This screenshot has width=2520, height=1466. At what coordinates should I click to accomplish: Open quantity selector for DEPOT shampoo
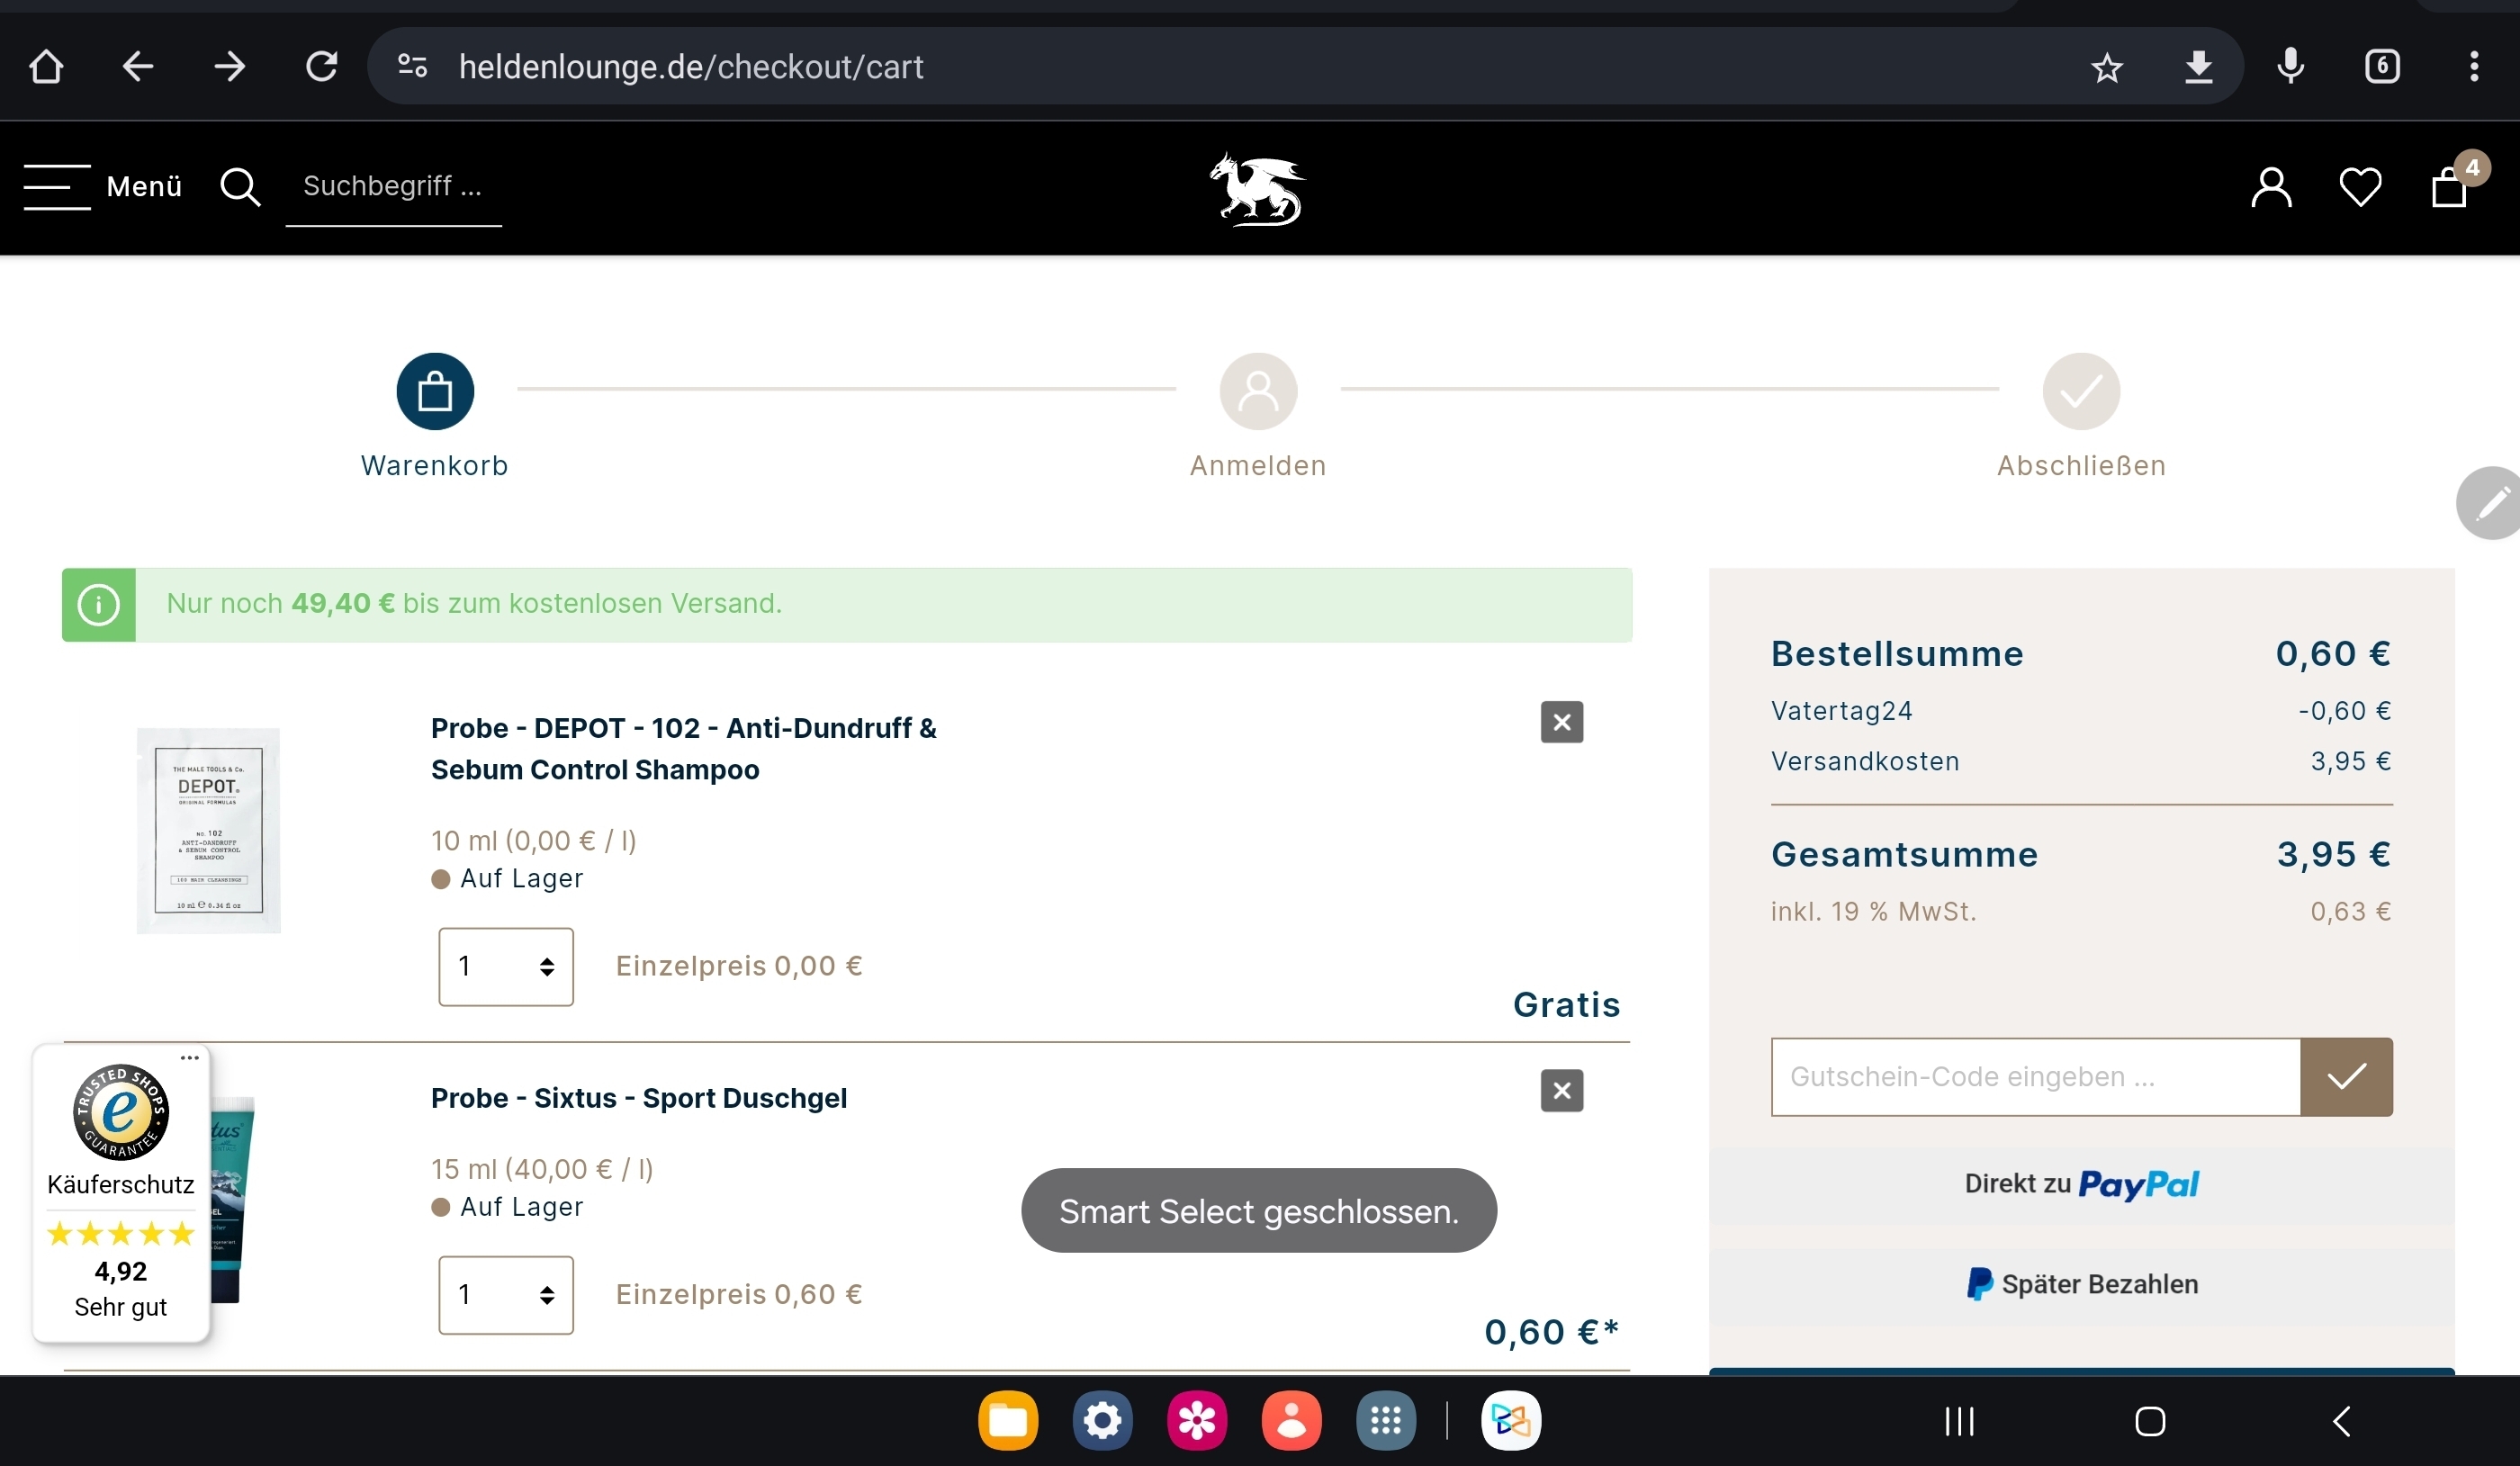pos(506,966)
